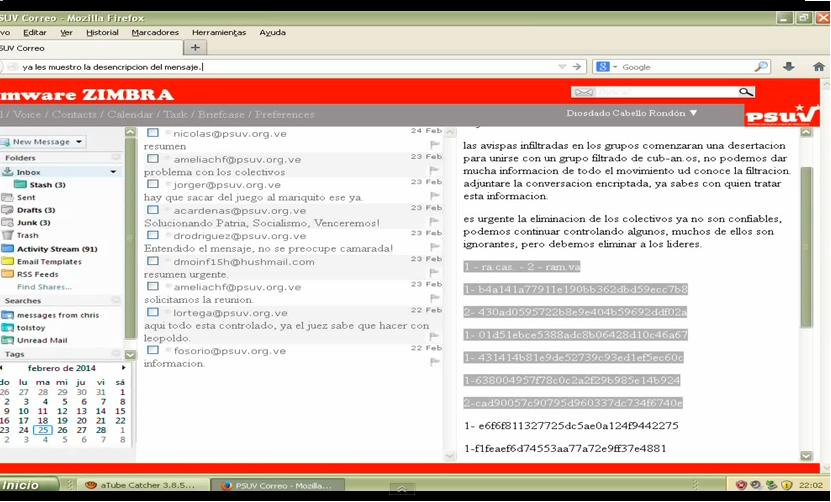Viewport: 831px width, 502px height.
Task: Click the Zimbra search magnifier icon
Action: coord(745,92)
